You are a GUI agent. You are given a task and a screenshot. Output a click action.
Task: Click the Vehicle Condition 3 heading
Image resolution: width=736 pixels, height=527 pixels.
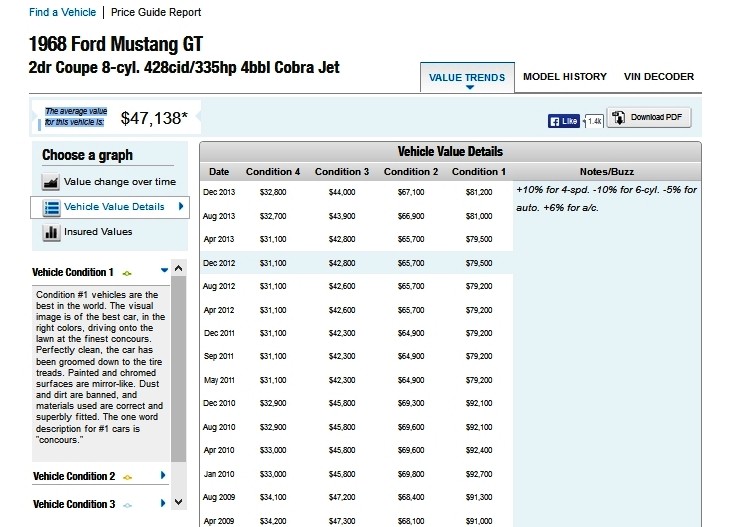pos(74,504)
